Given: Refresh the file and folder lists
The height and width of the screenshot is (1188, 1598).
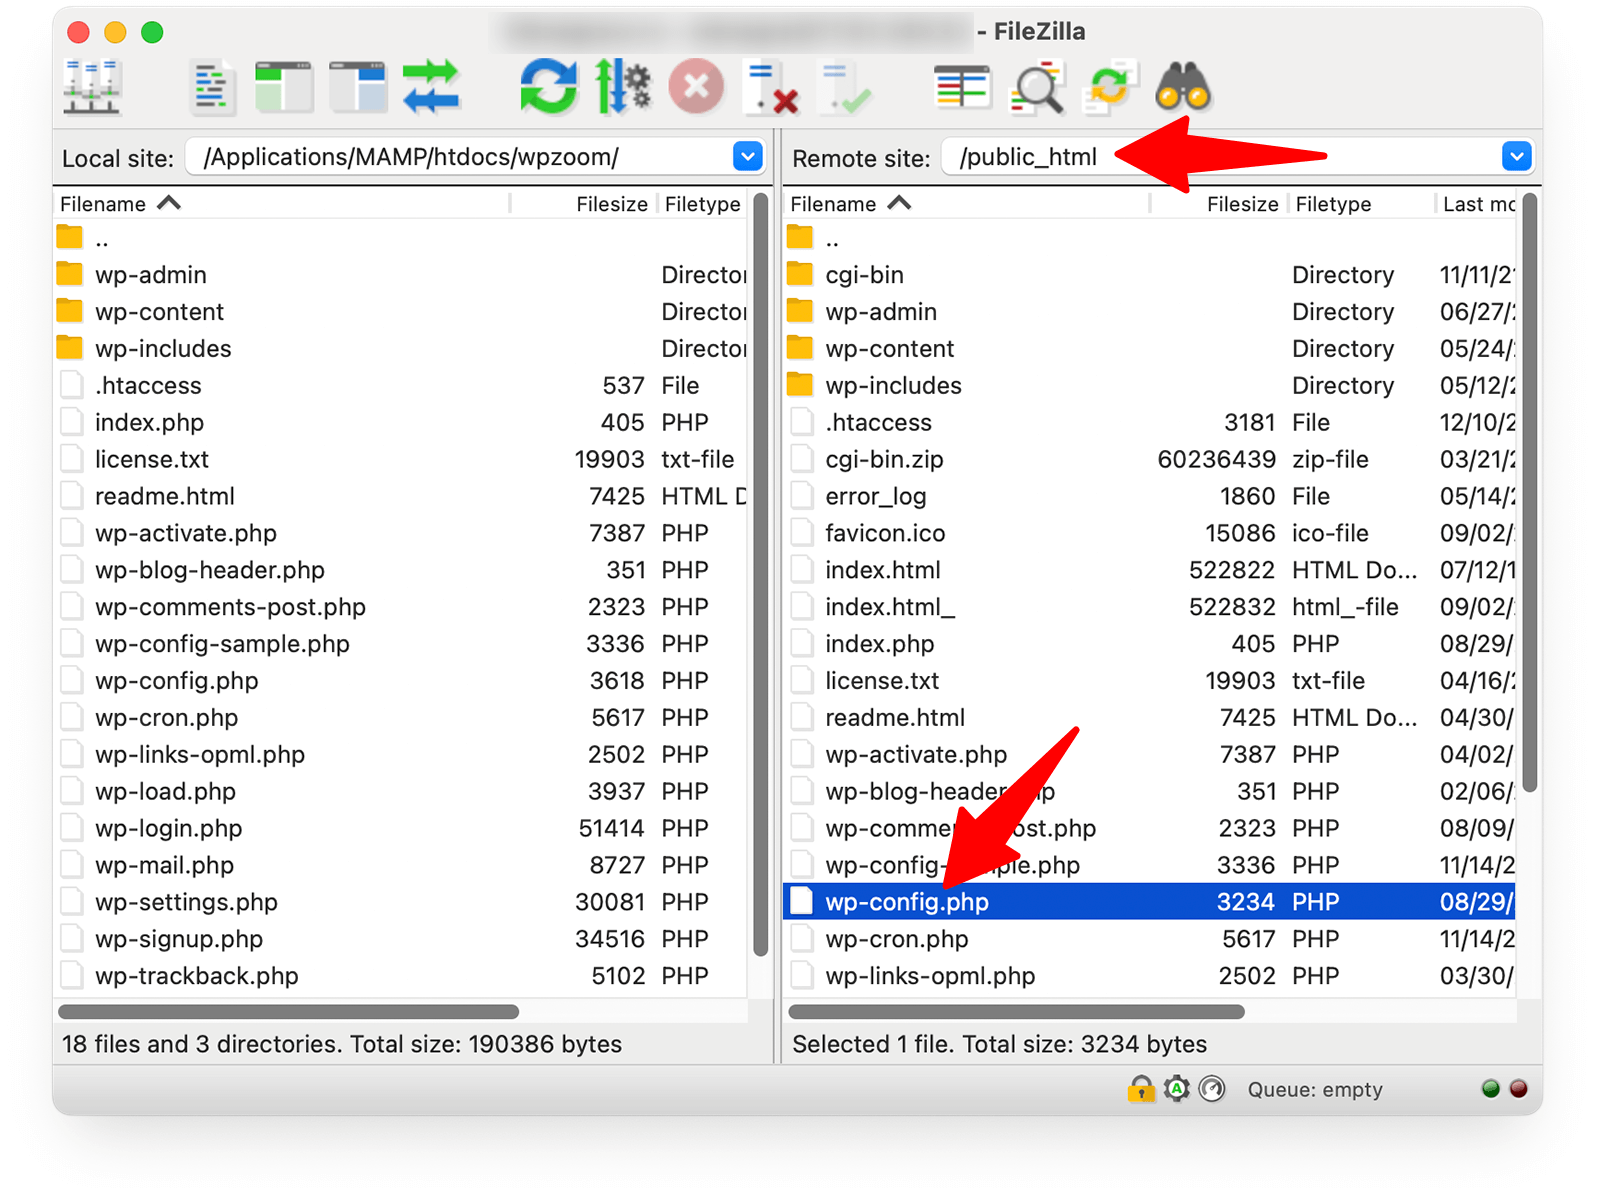Looking at the screenshot, I should (548, 87).
